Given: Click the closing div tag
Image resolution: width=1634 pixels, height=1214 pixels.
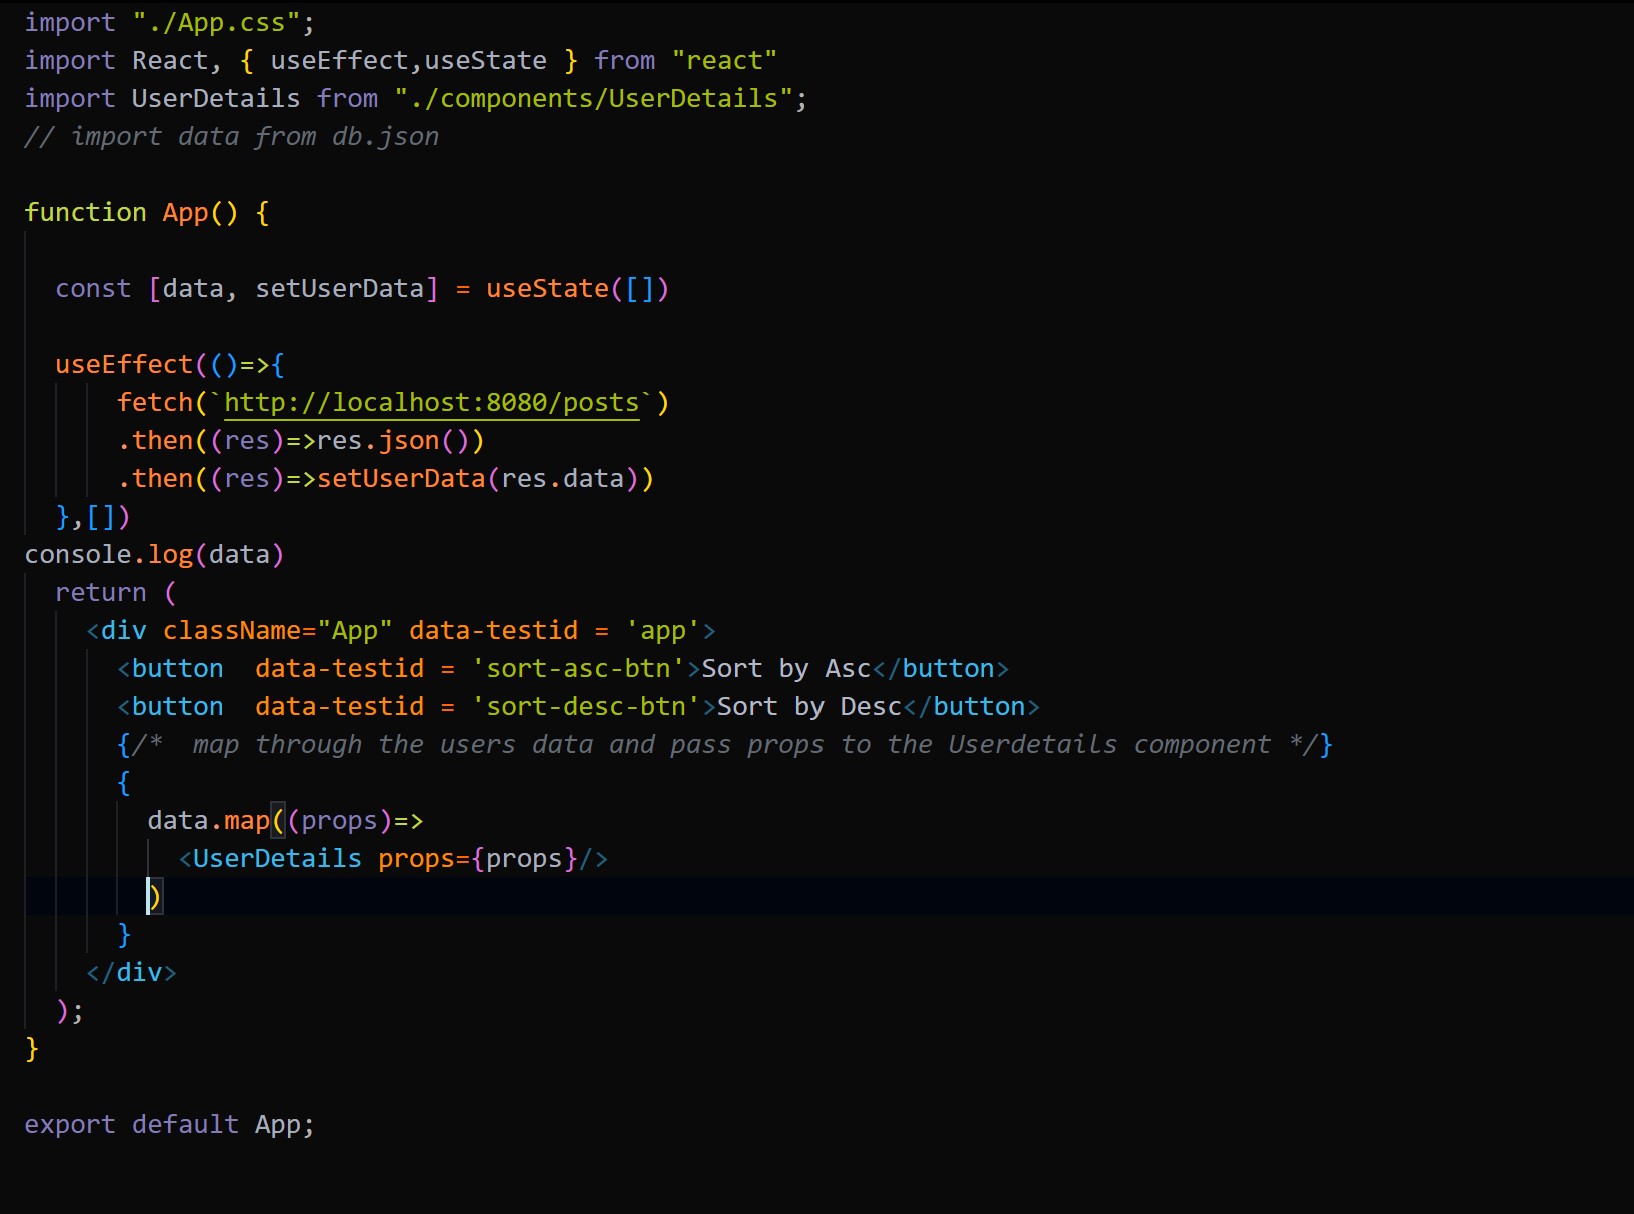Looking at the screenshot, I should coord(131,972).
